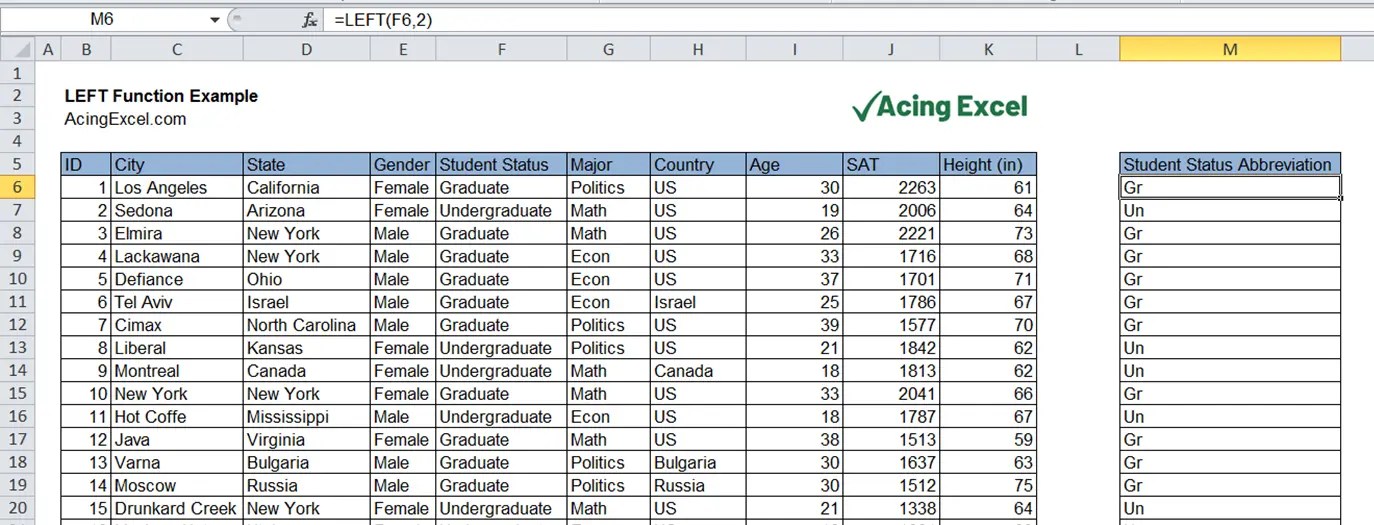1374x525 pixels.
Task: Click the 'North Carolina' cell
Action: point(306,325)
